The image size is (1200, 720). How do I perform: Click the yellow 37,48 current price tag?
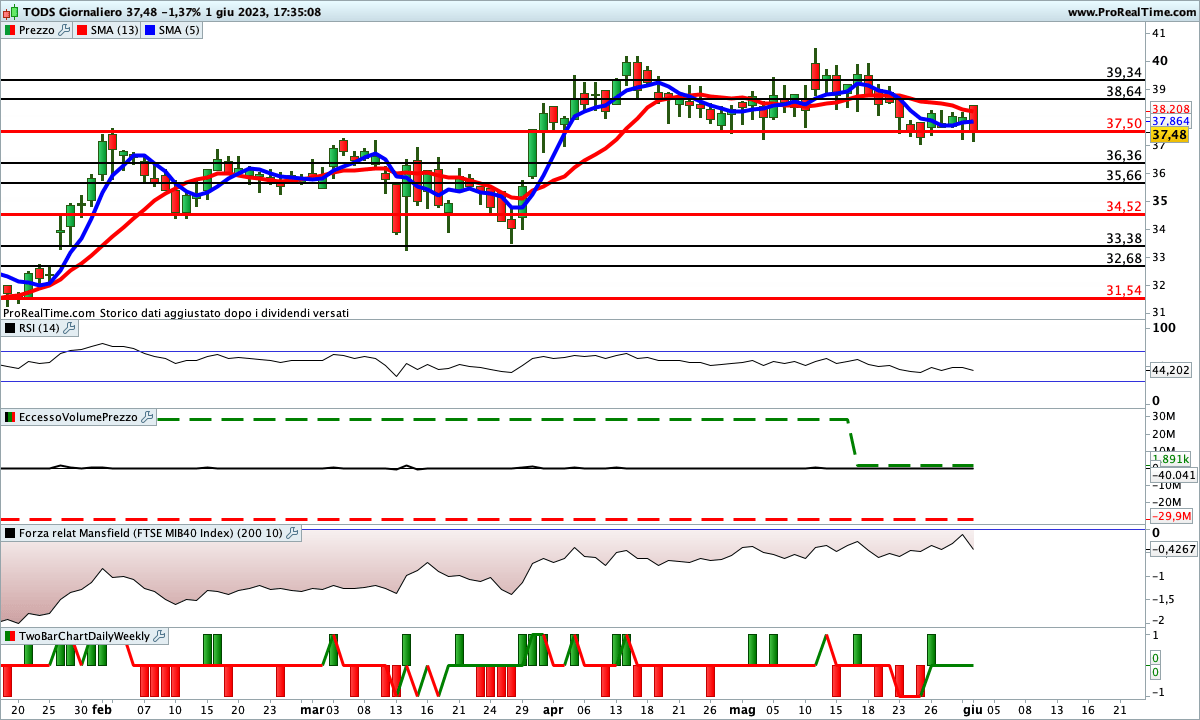click(1168, 134)
